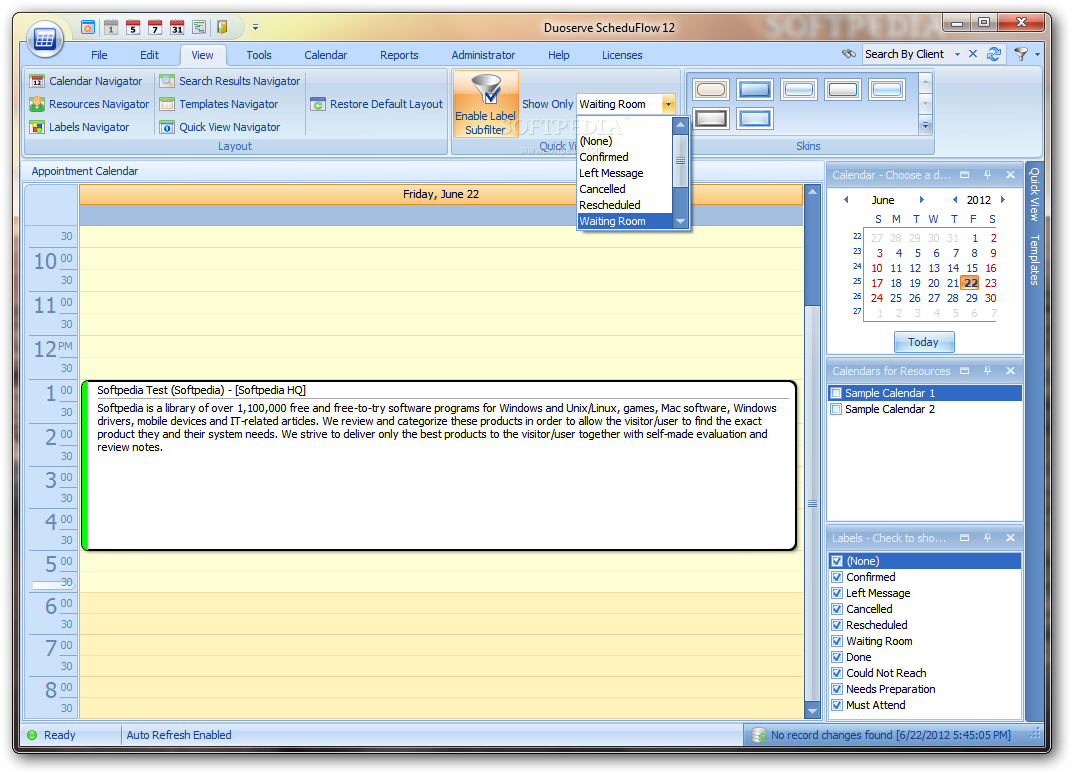This screenshot has width=1072, height=774.
Task: Open the Labels Navigator panel
Action: pos(79,127)
